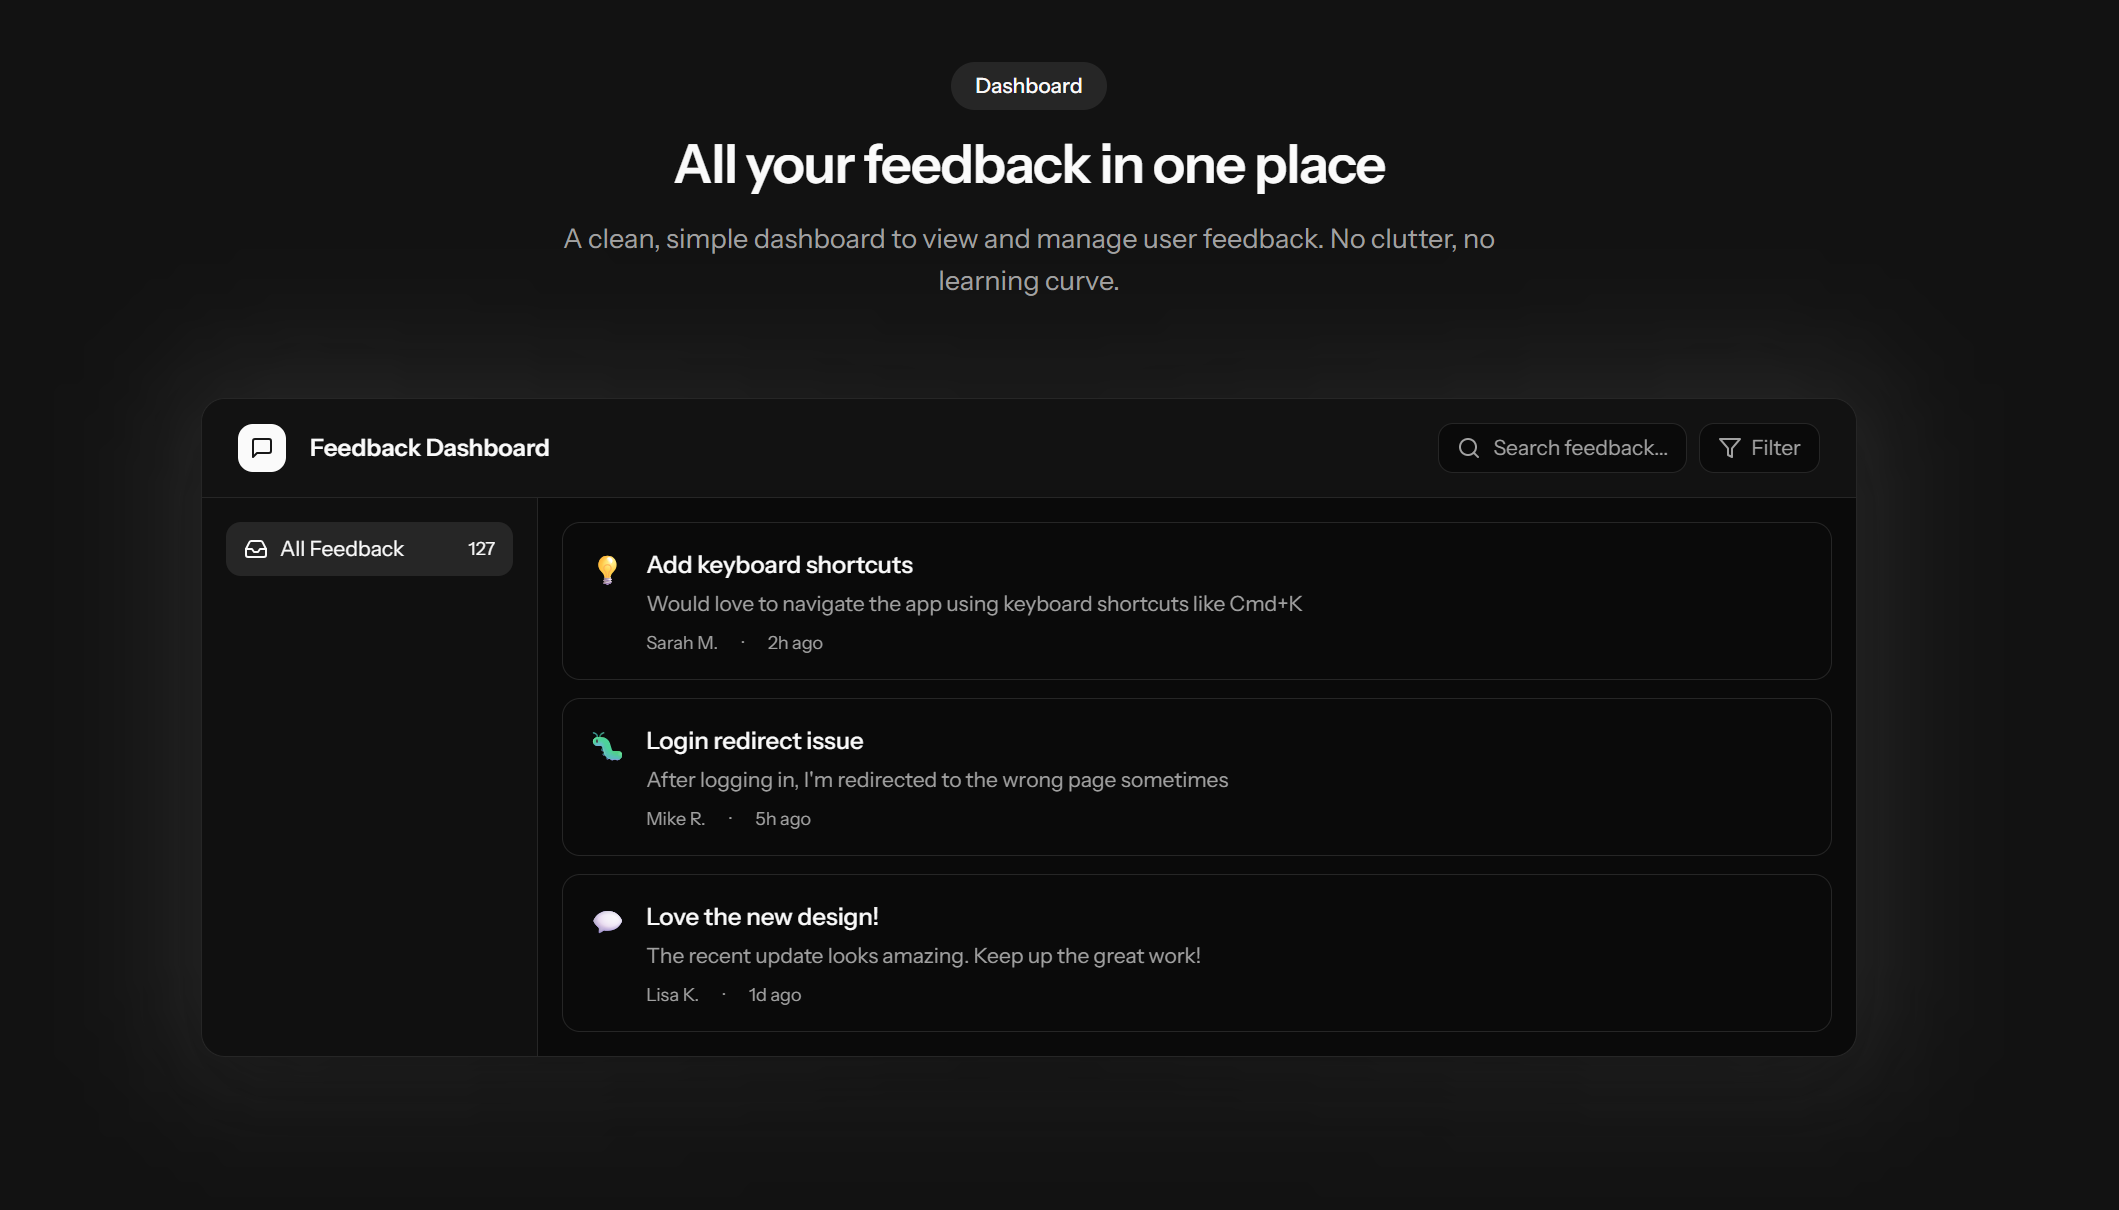Viewport: 2119px width, 1210px height.
Task: Click the speech bubble icon on Love the new design!
Action: 606,921
